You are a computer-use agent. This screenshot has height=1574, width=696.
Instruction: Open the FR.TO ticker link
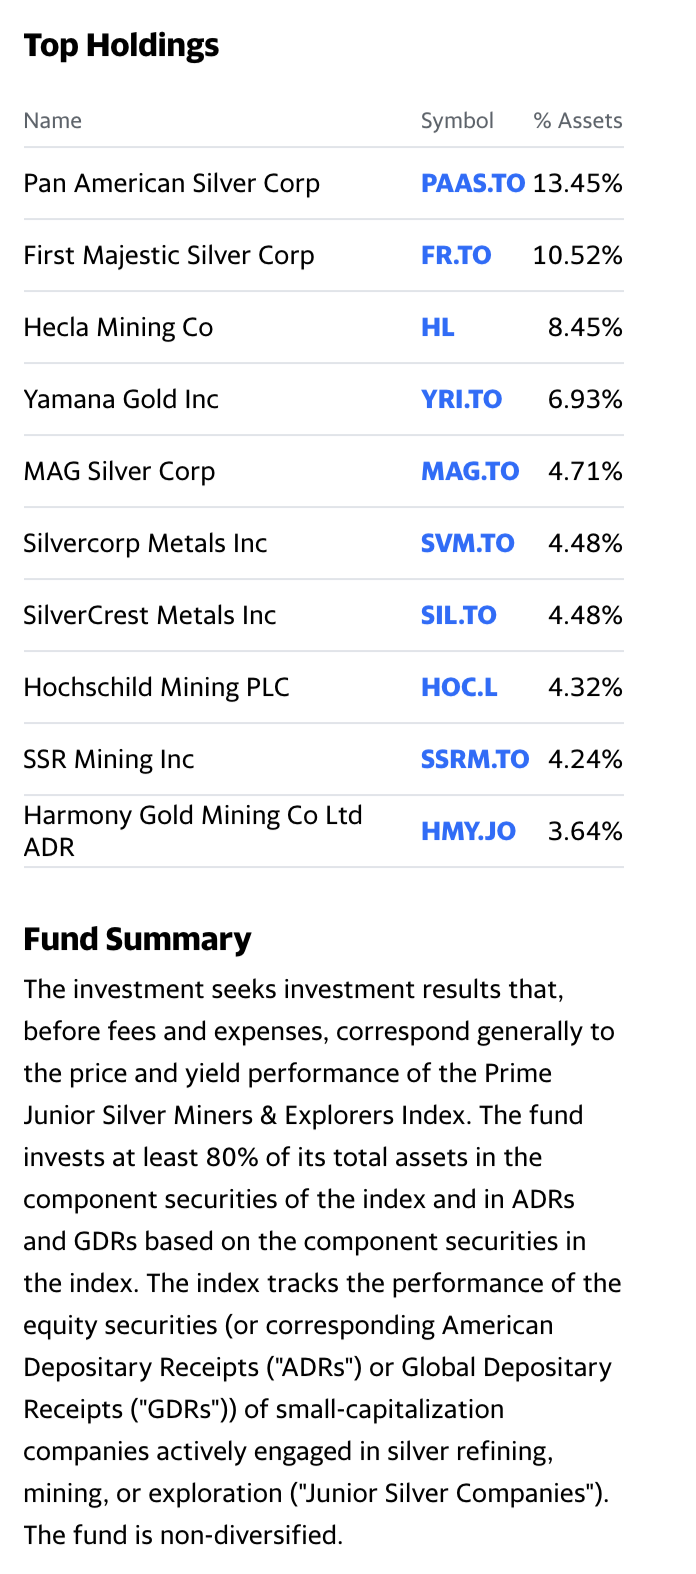coord(456,255)
